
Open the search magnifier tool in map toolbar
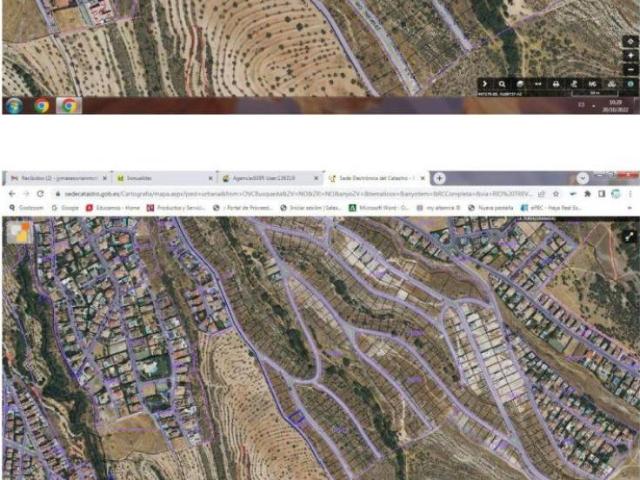coord(502,84)
